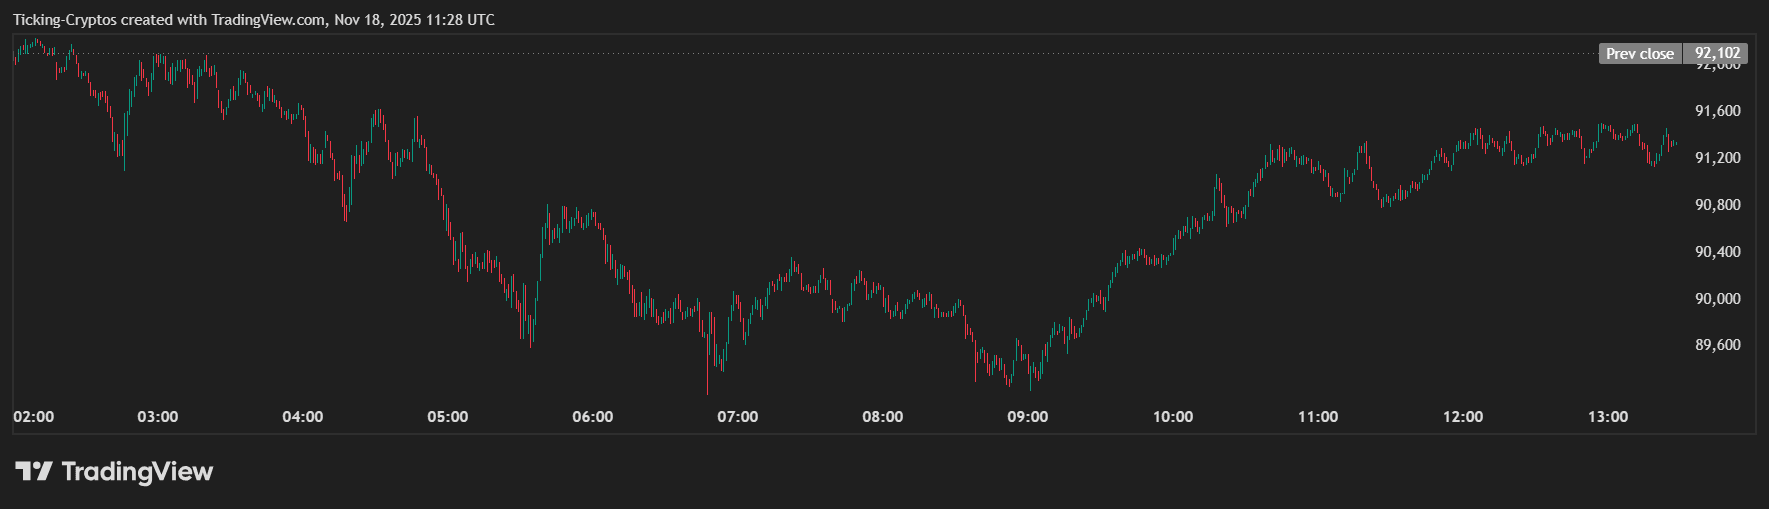The height and width of the screenshot is (509, 1769).
Task: Click the TradingView wordmark text
Action: tap(137, 471)
